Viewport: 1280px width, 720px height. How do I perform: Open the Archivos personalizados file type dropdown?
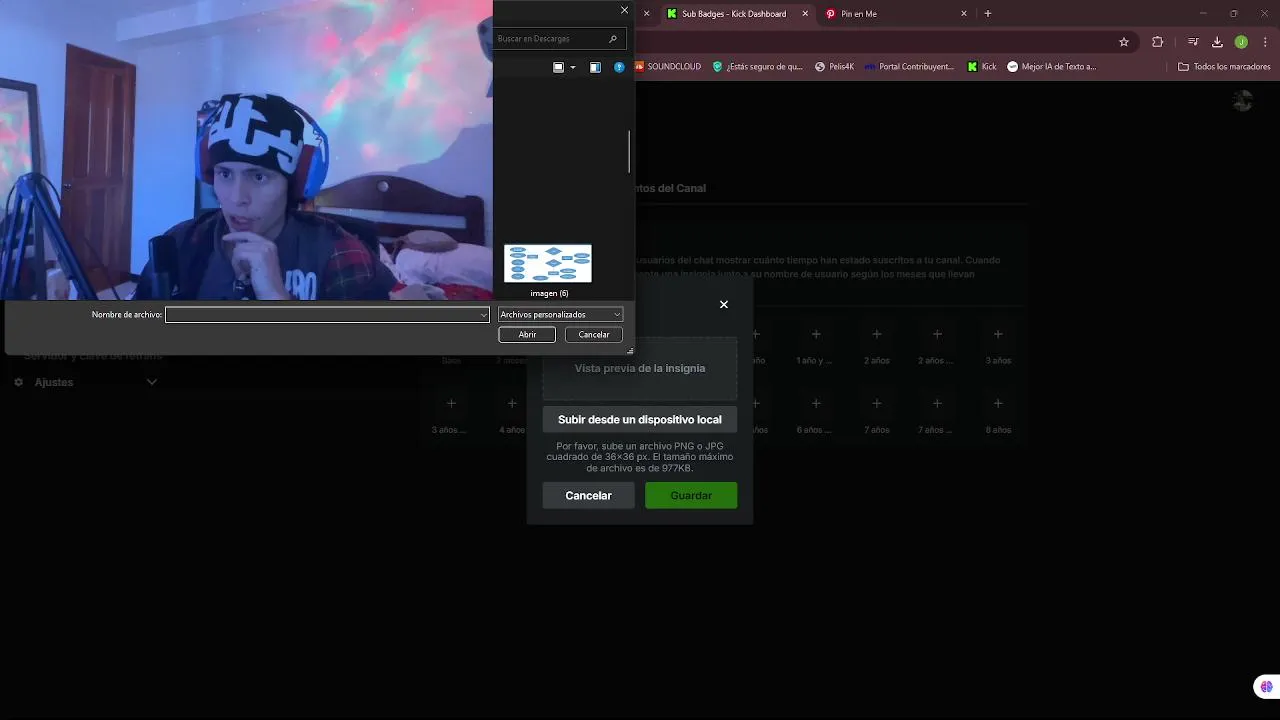[x=560, y=314]
